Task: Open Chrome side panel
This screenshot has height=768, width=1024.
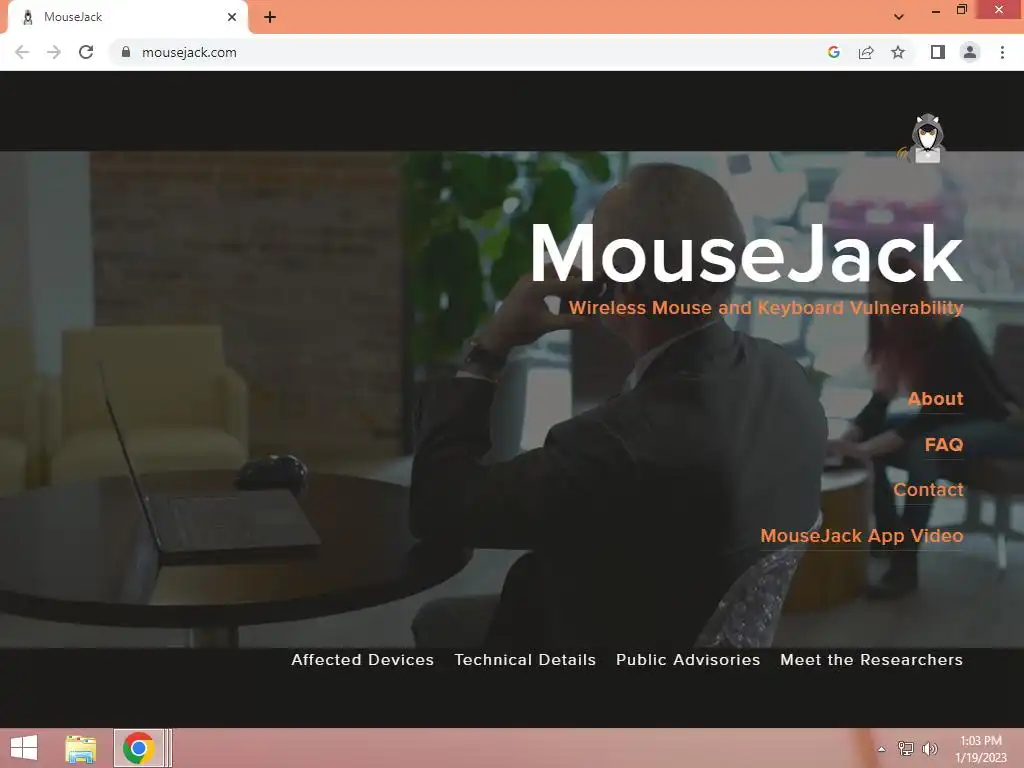Action: 938,52
